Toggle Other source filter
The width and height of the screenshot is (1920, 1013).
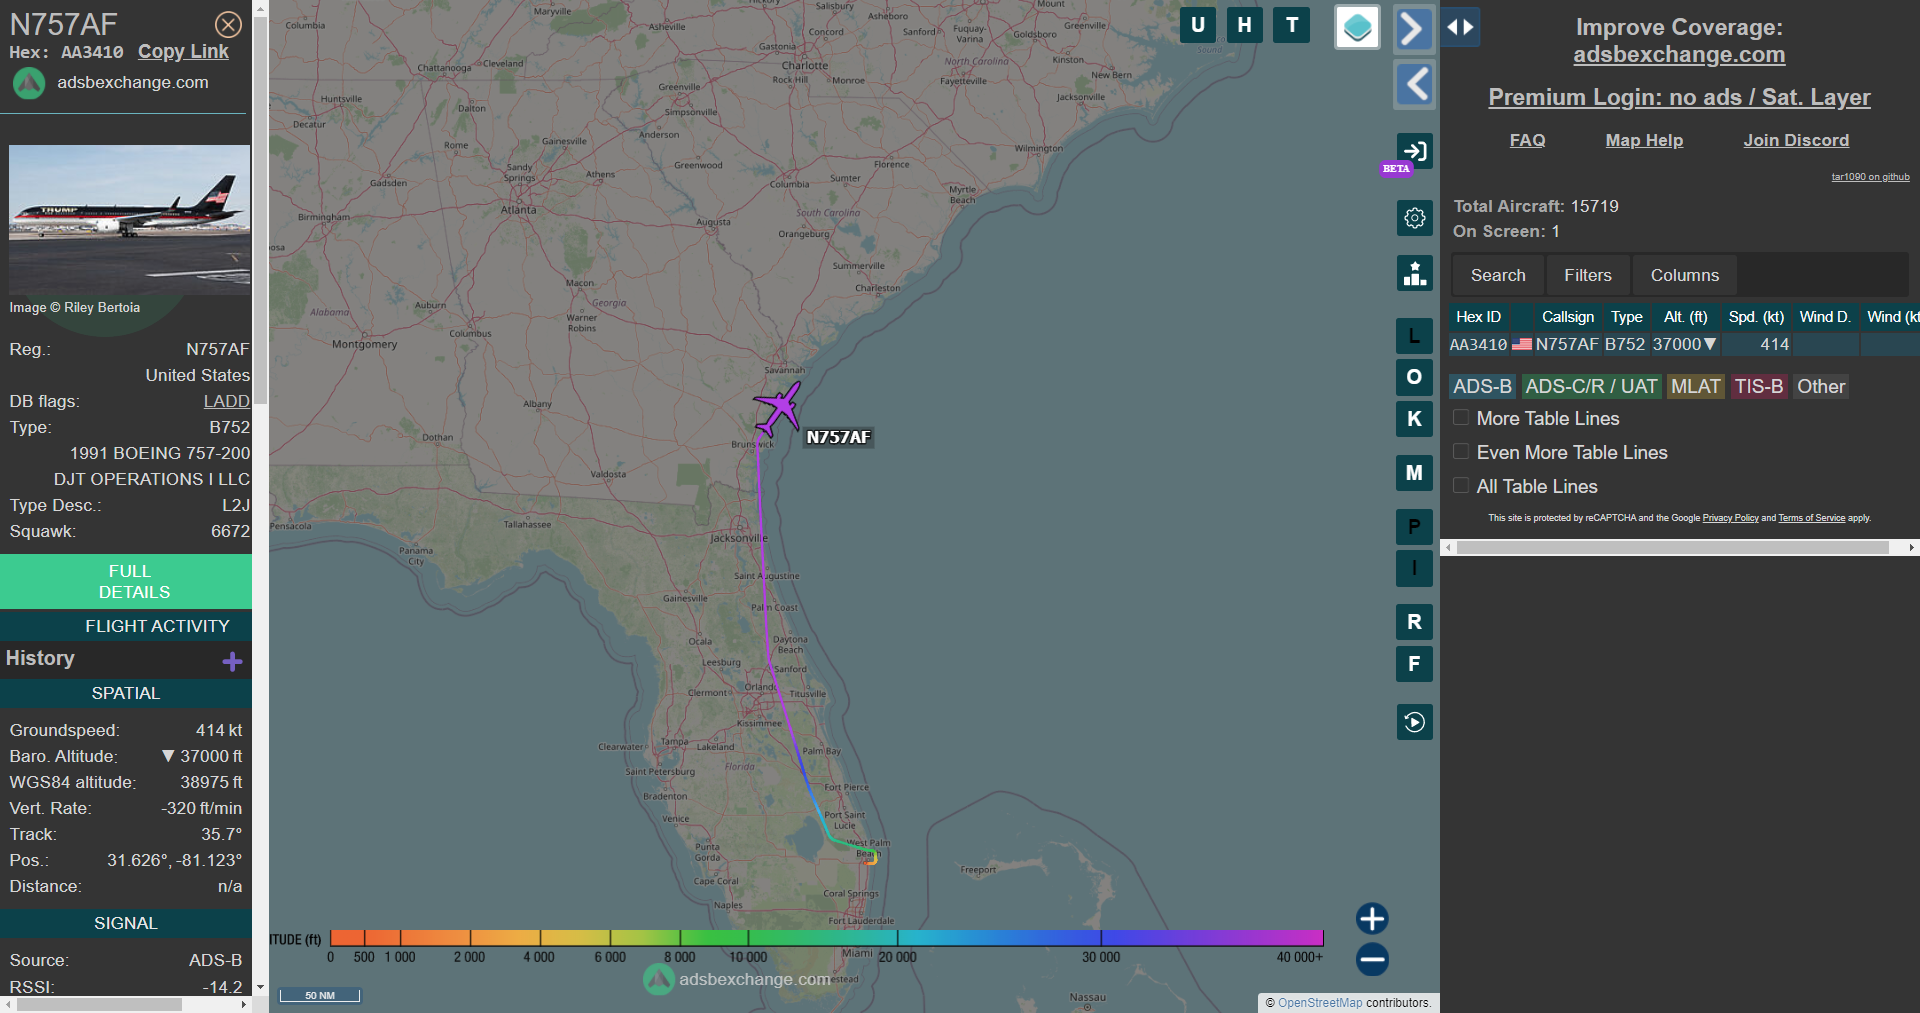(x=1821, y=386)
